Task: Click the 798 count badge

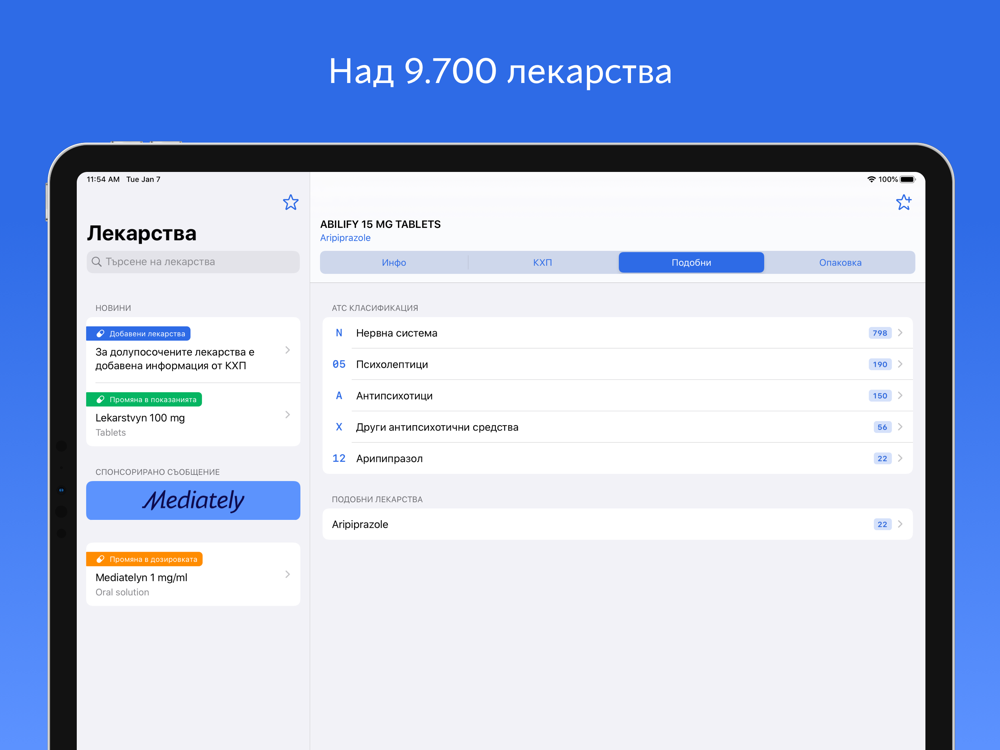Action: (x=880, y=333)
